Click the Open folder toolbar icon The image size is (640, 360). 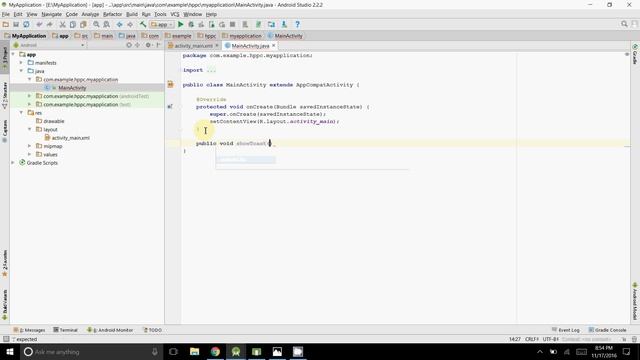6,24
